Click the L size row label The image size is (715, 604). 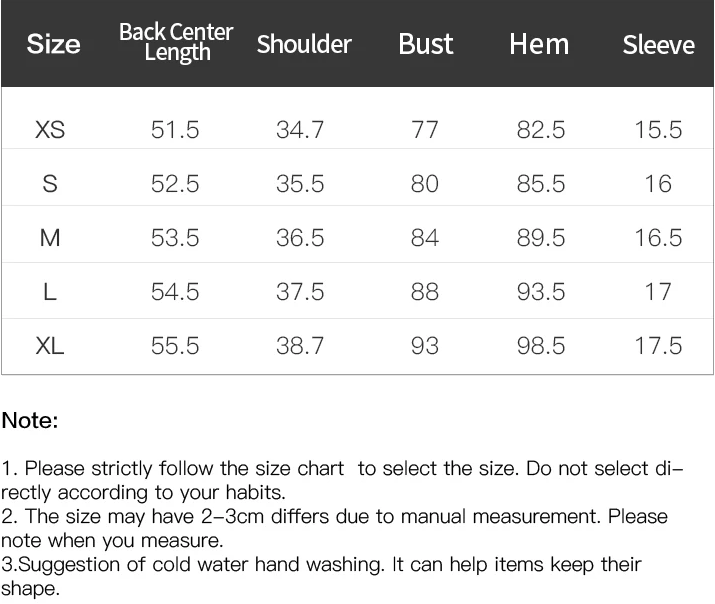(x=50, y=292)
